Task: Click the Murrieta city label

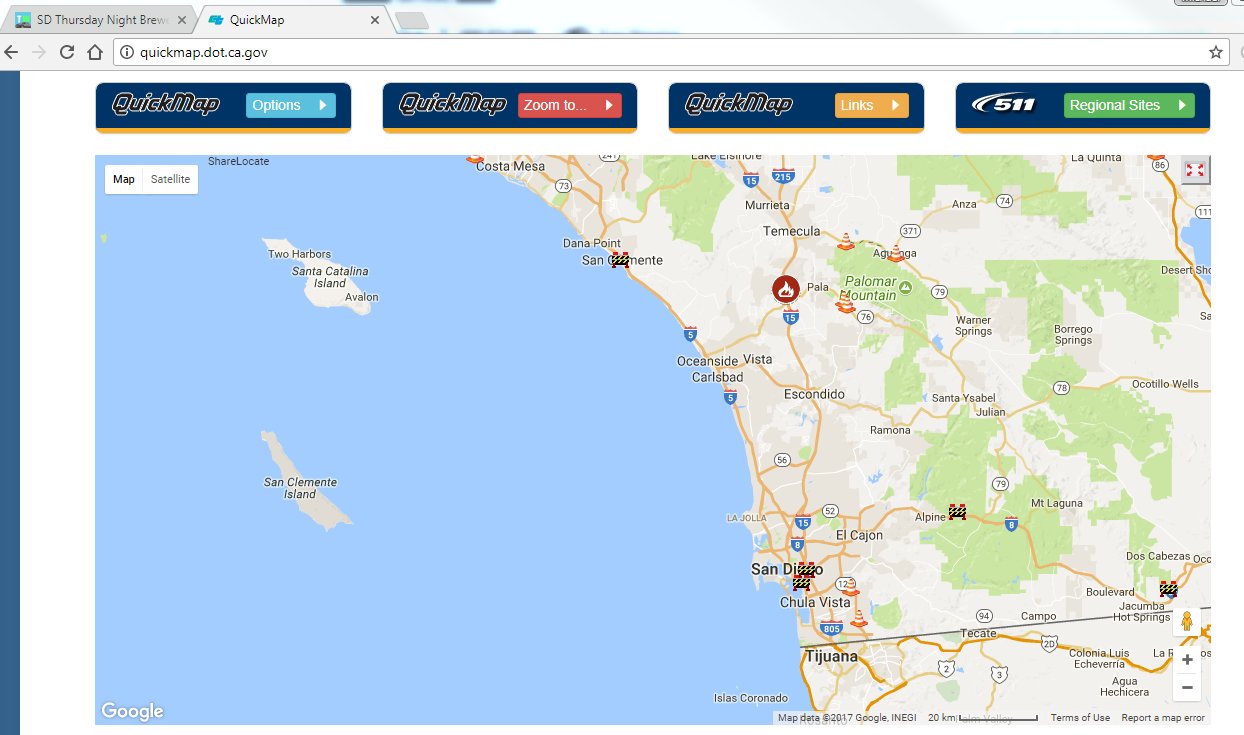Action: point(767,205)
